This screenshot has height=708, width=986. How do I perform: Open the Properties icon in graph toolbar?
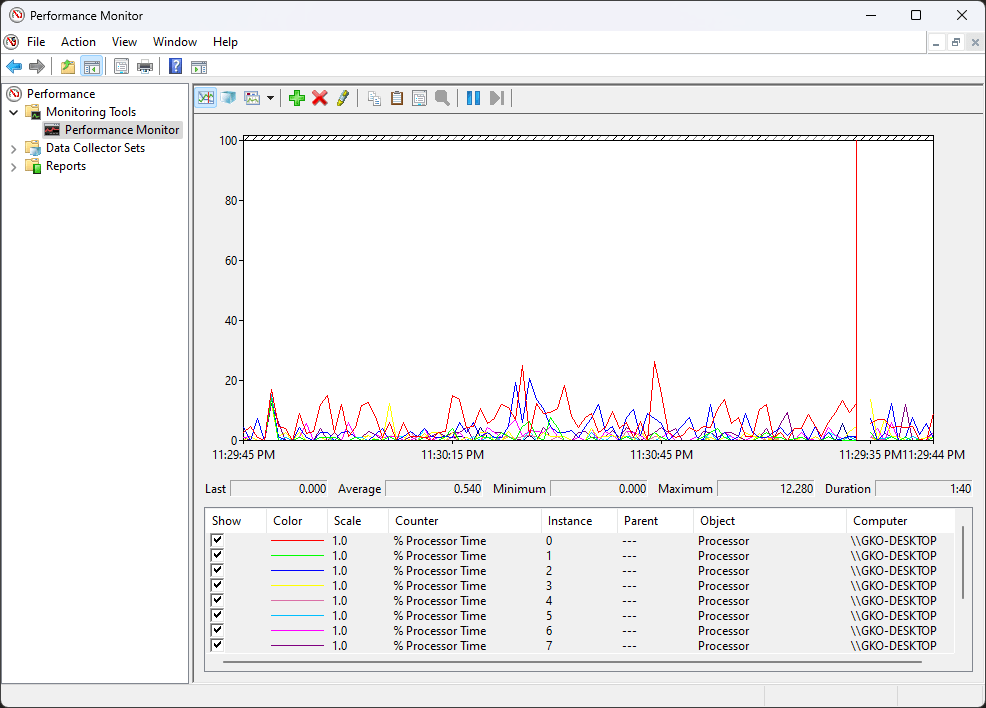coord(419,98)
